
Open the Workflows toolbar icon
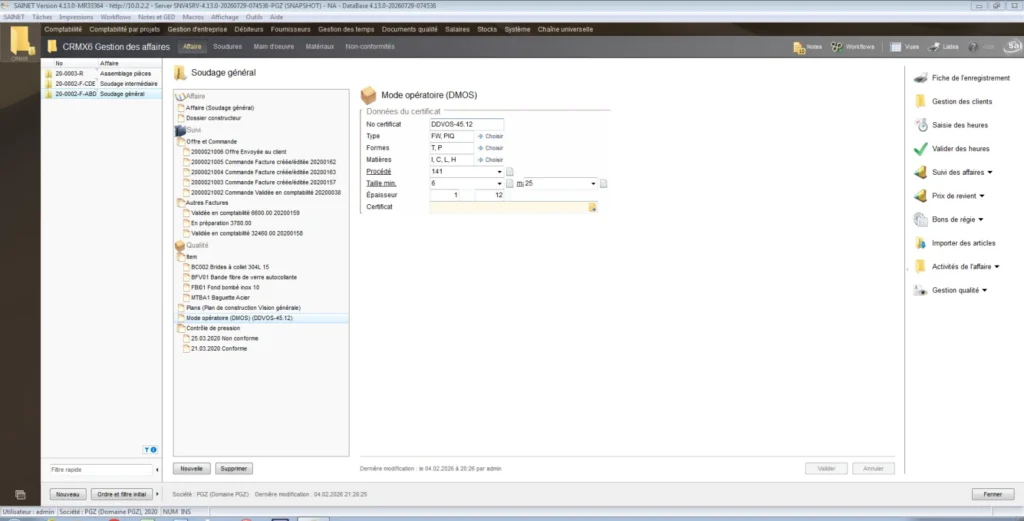click(x=836, y=47)
